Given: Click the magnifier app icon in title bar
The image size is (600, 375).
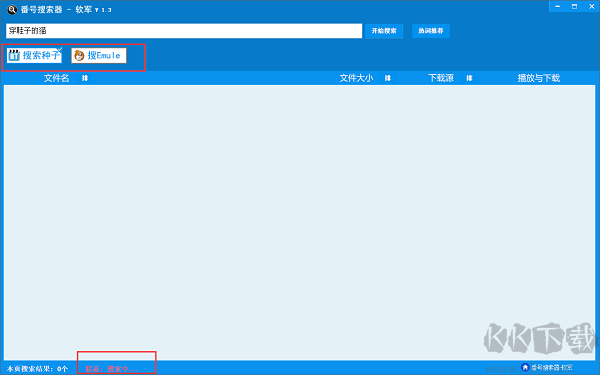Looking at the screenshot, I should pos(12,9).
